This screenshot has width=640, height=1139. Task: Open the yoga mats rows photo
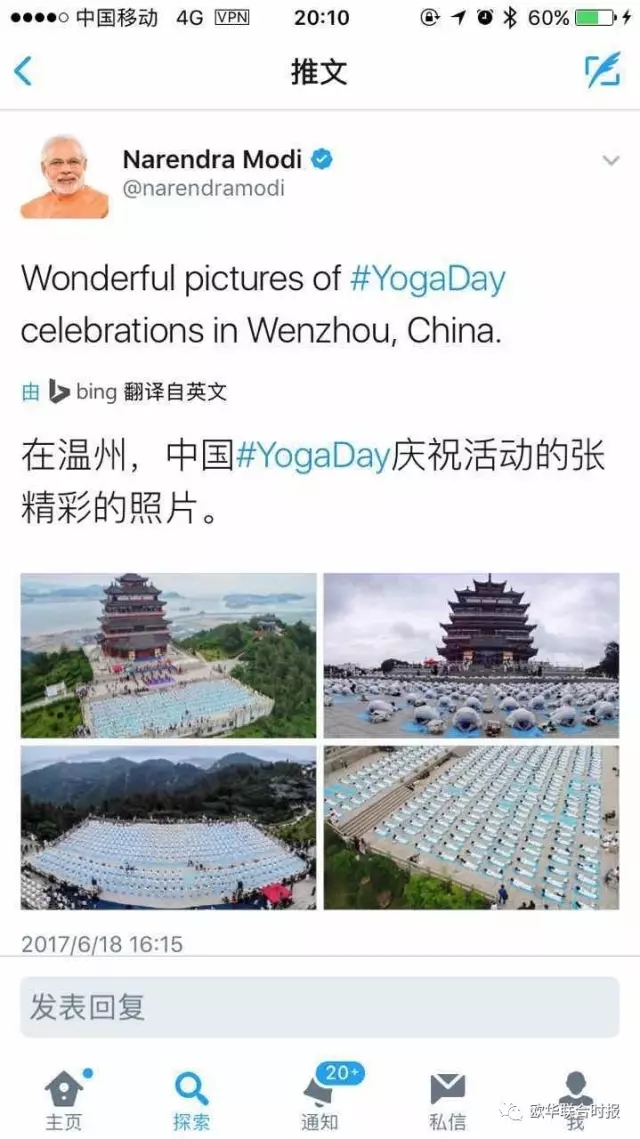click(x=471, y=827)
